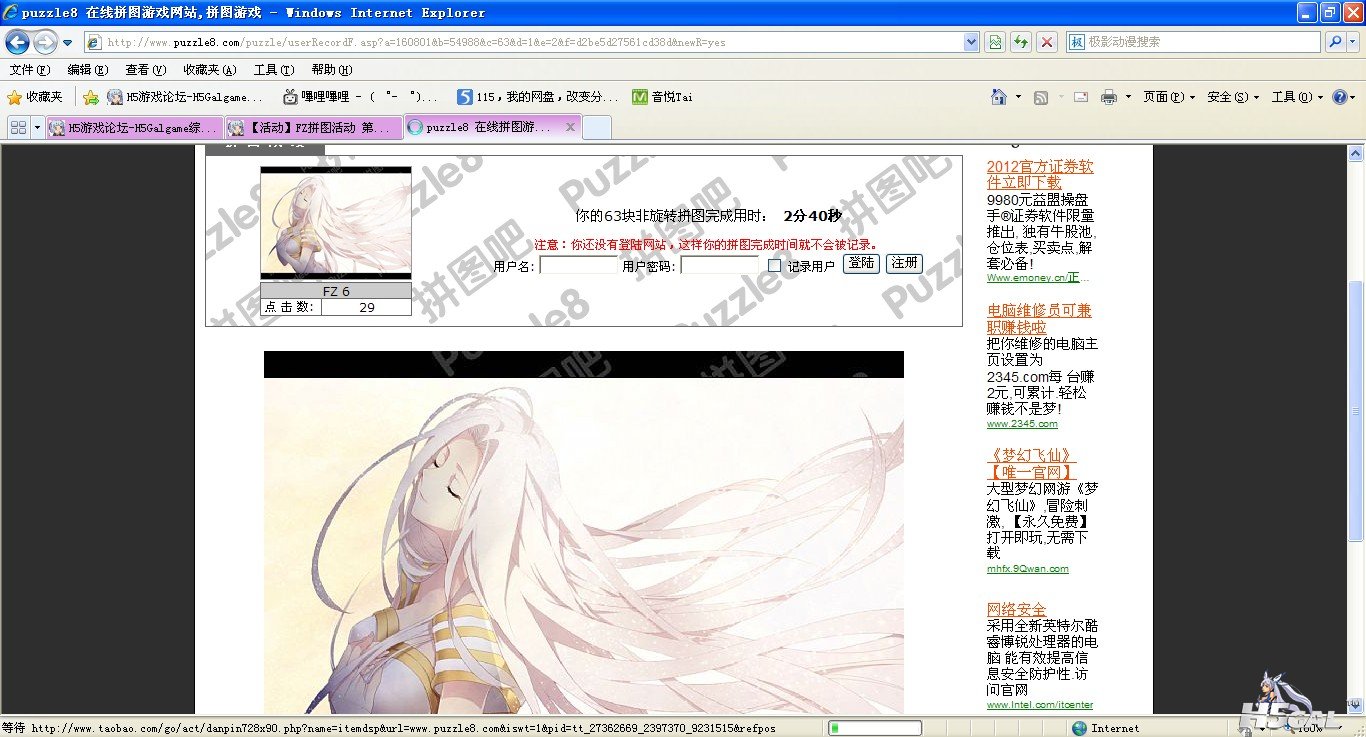Open the 文件(F) menu

click(x=29, y=70)
